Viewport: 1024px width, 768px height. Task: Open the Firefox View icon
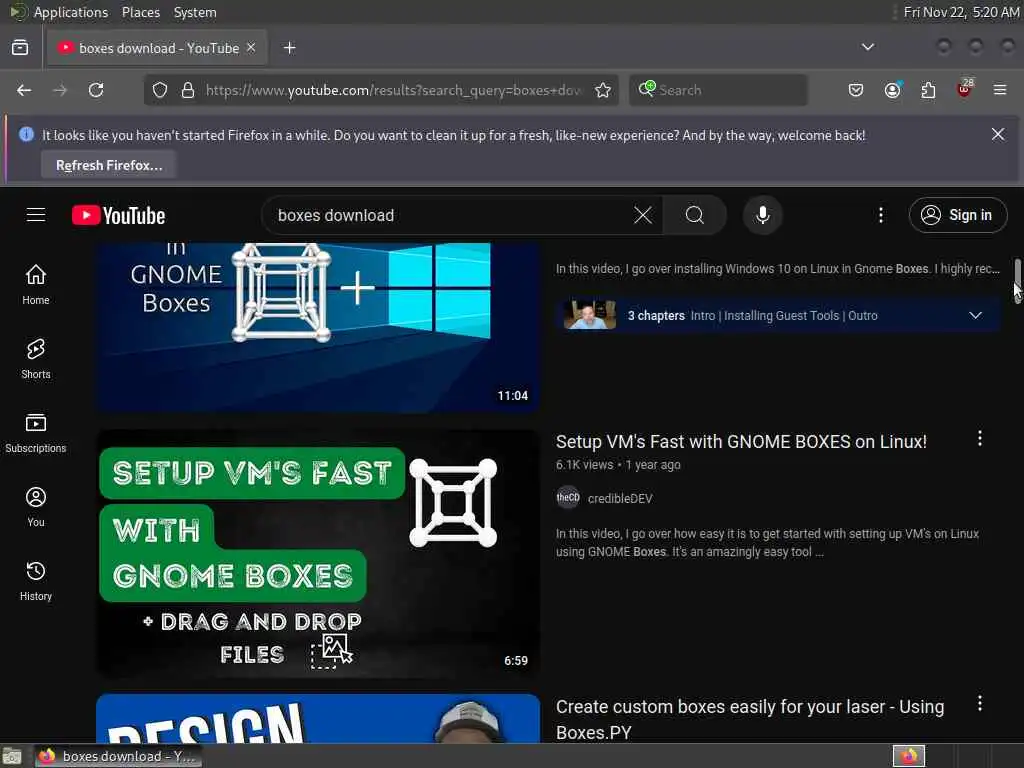tap(20, 48)
